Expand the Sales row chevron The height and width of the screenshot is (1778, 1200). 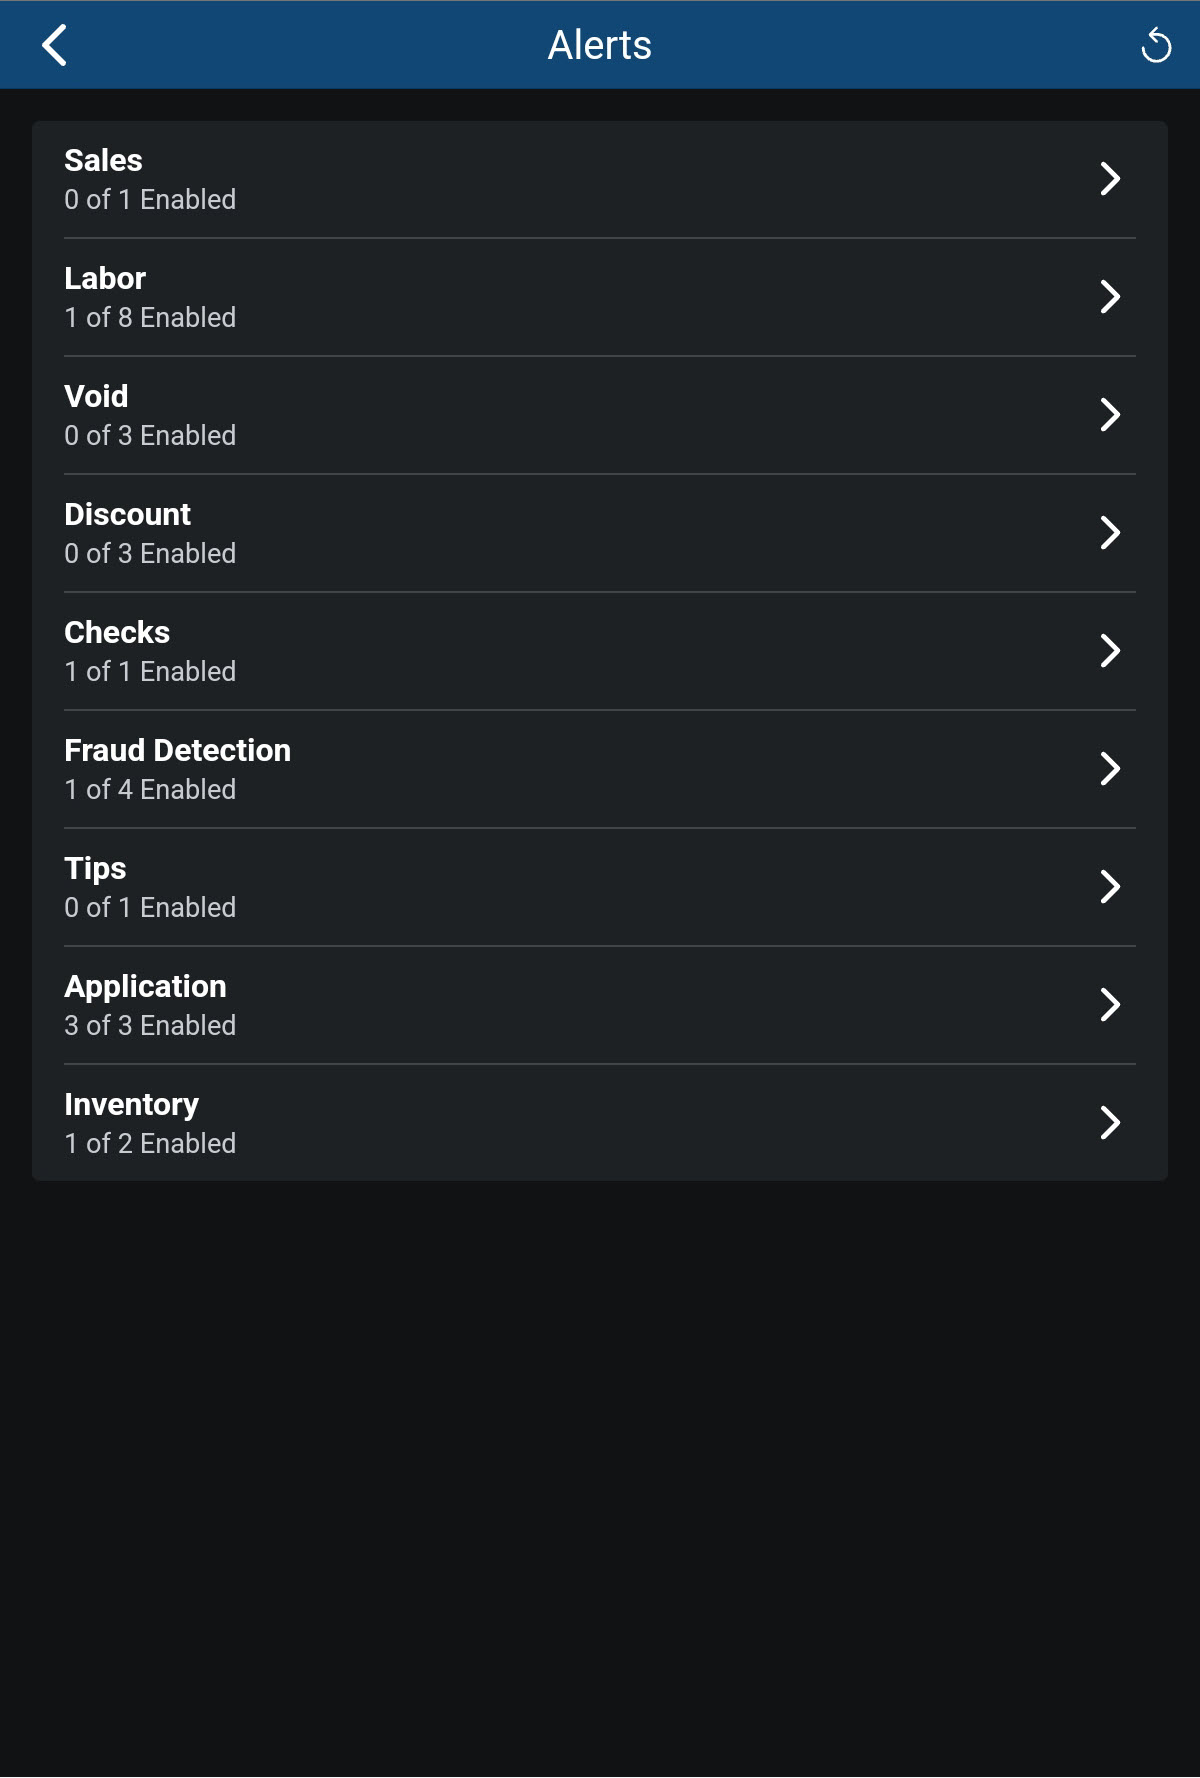[x=1109, y=179]
